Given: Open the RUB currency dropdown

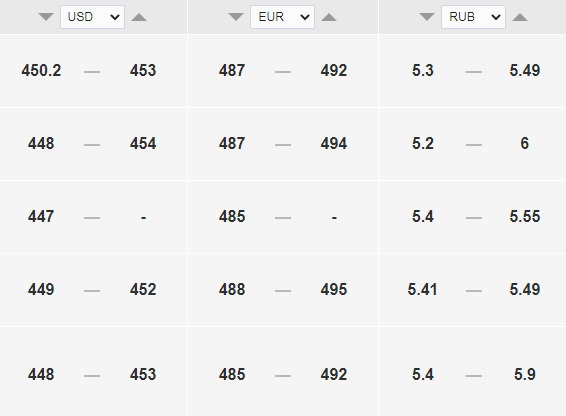Looking at the screenshot, I should click(473, 17).
